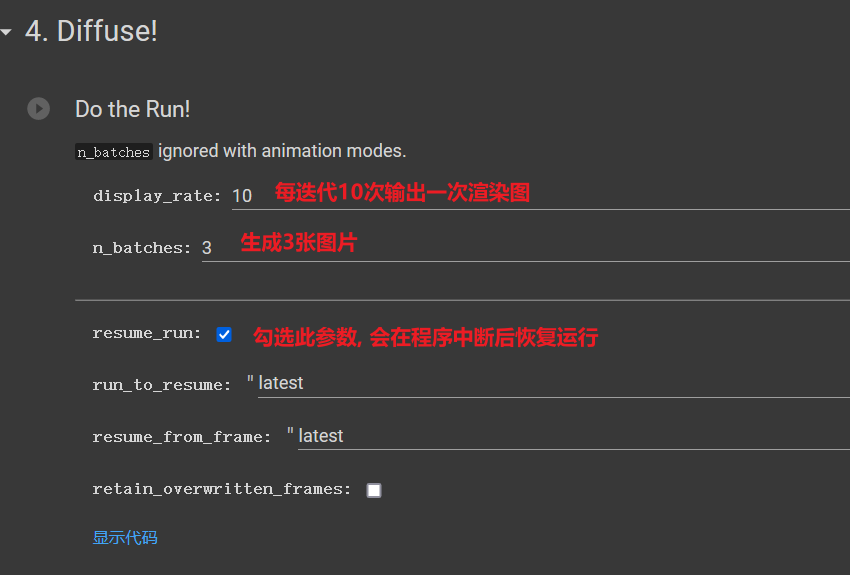Enable the retain_overwritten_frames checkbox
This screenshot has height=575, width=850.
[374, 490]
